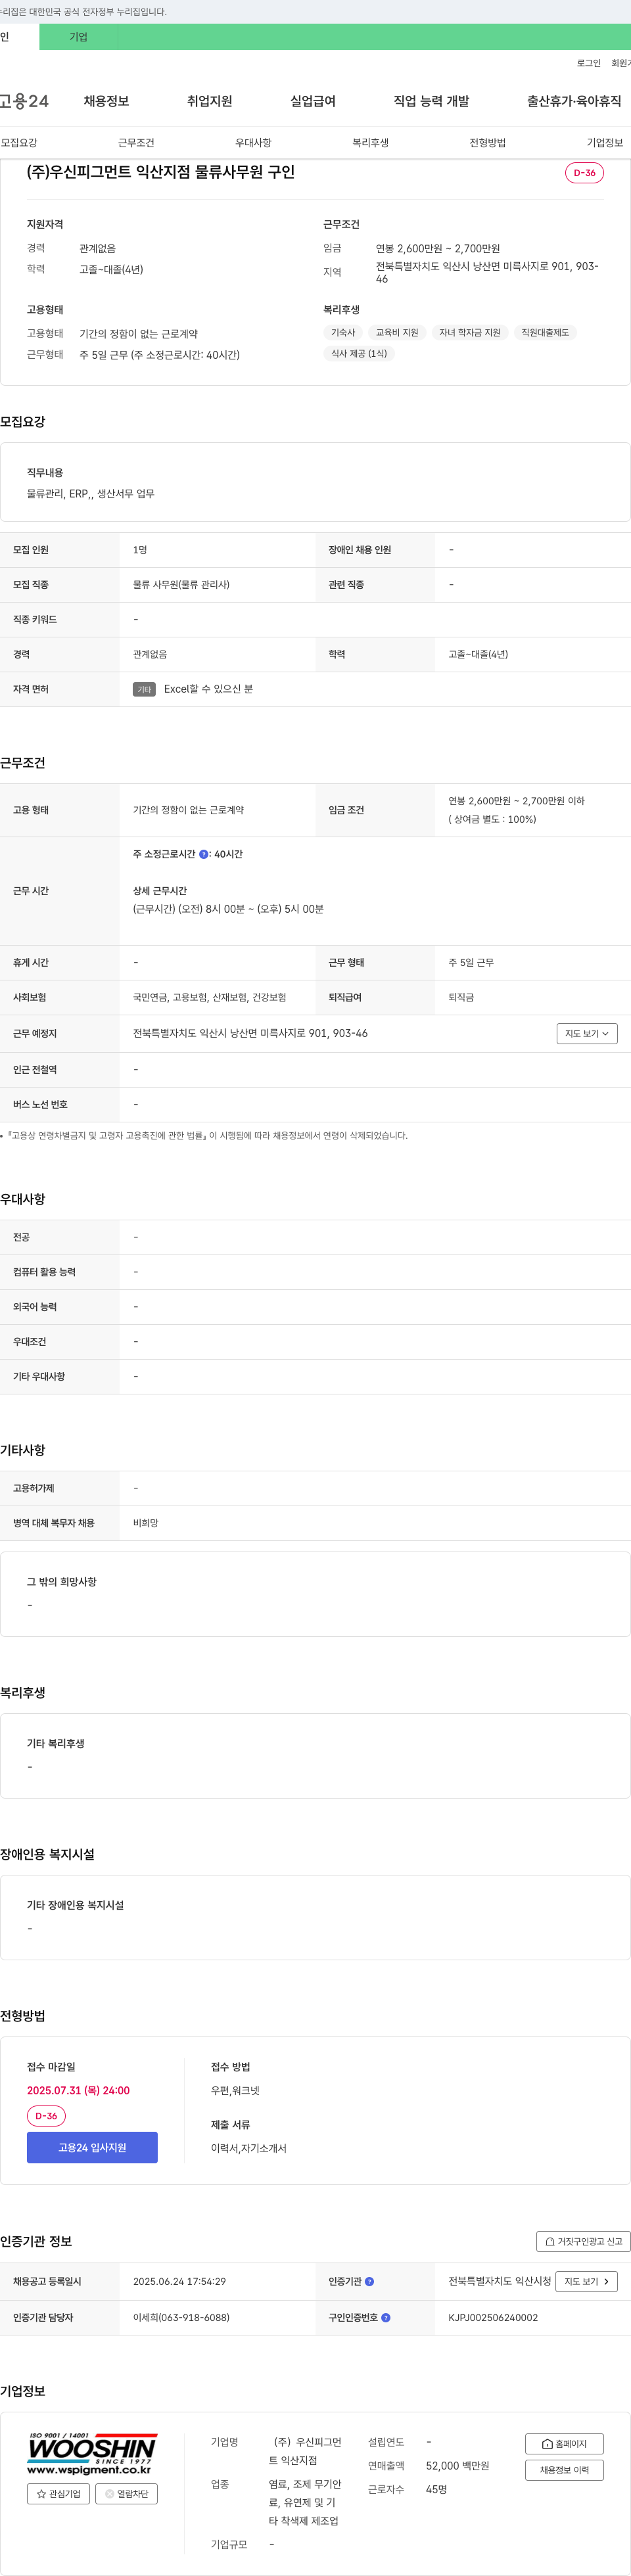The height and width of the screenshot is (2576, 631).
Task: Open 지도 보기 next to 익산시청
Action: pos(586,2281)
